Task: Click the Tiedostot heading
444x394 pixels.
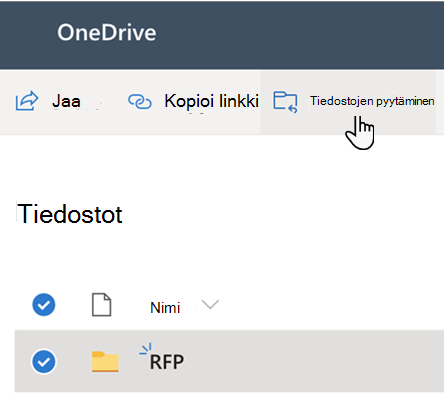Action: [x=70, y=214]
